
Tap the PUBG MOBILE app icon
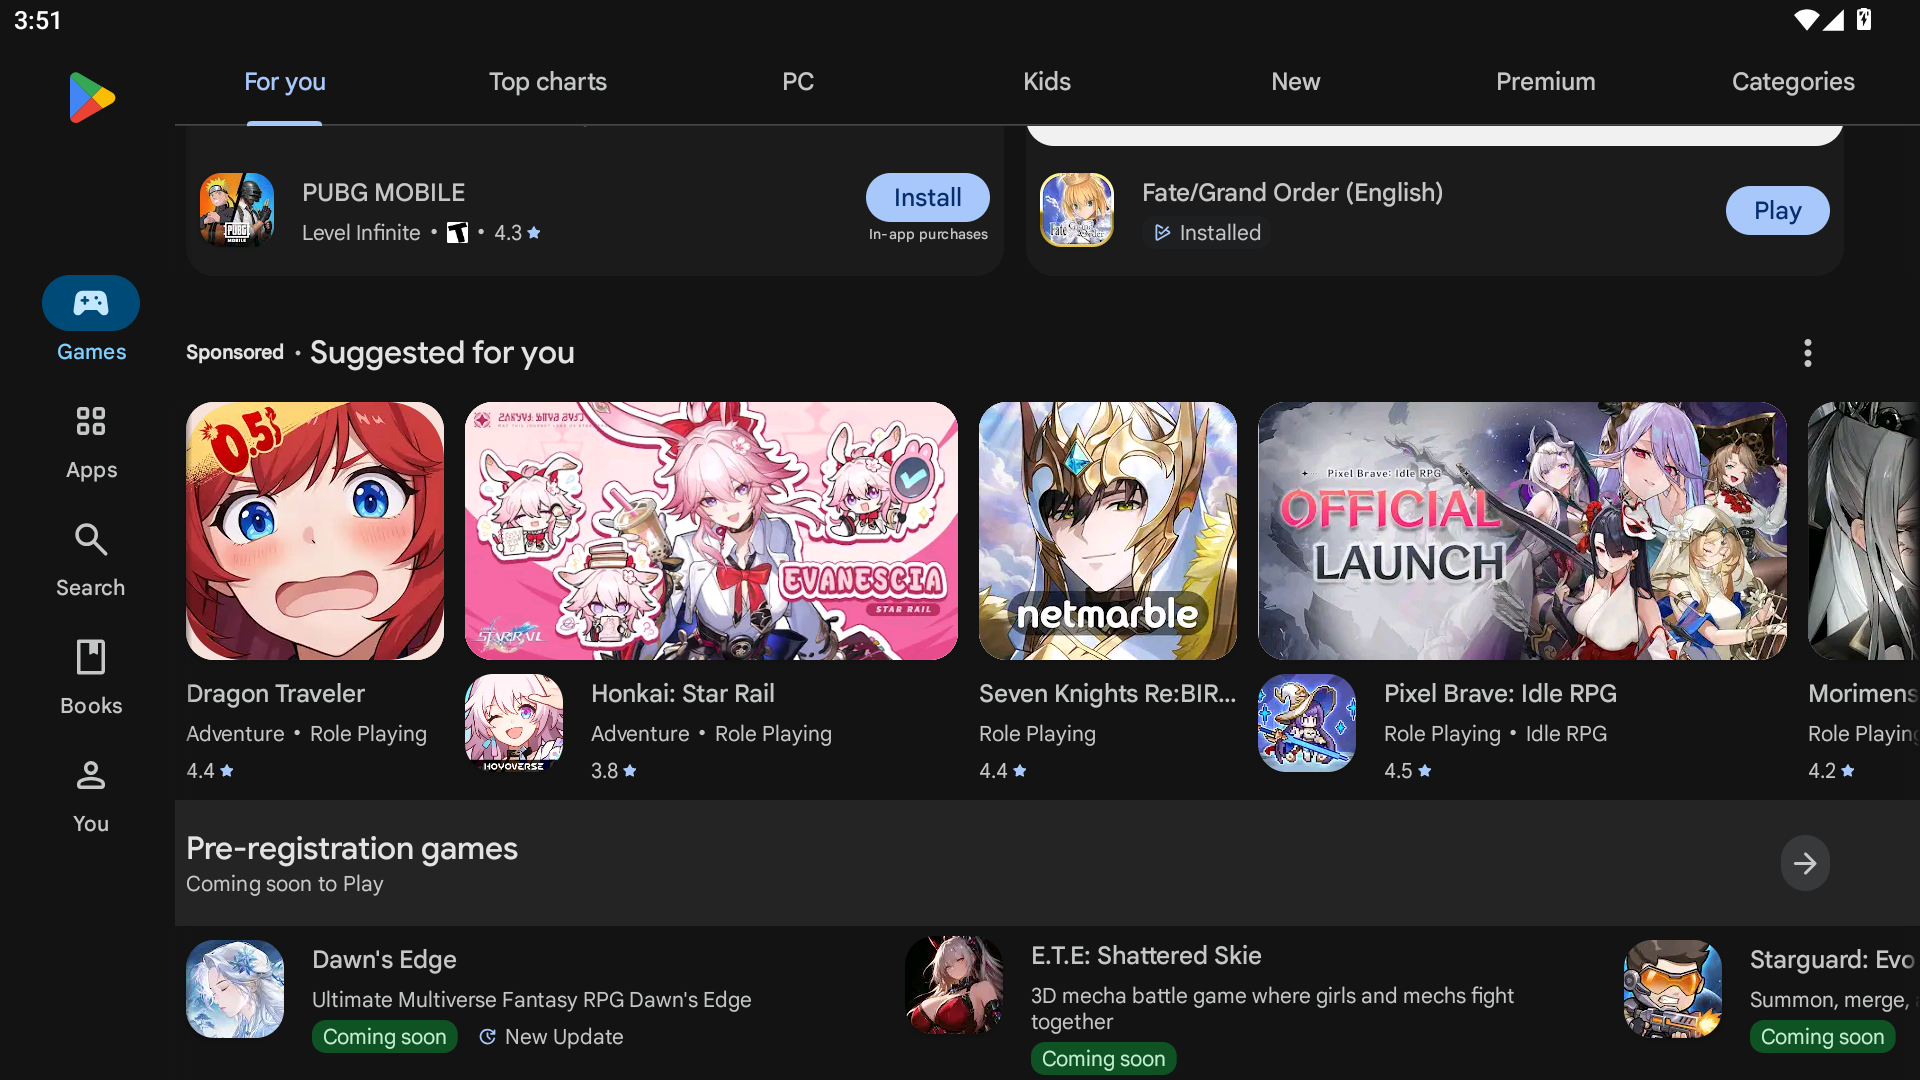tap(237, 210)
